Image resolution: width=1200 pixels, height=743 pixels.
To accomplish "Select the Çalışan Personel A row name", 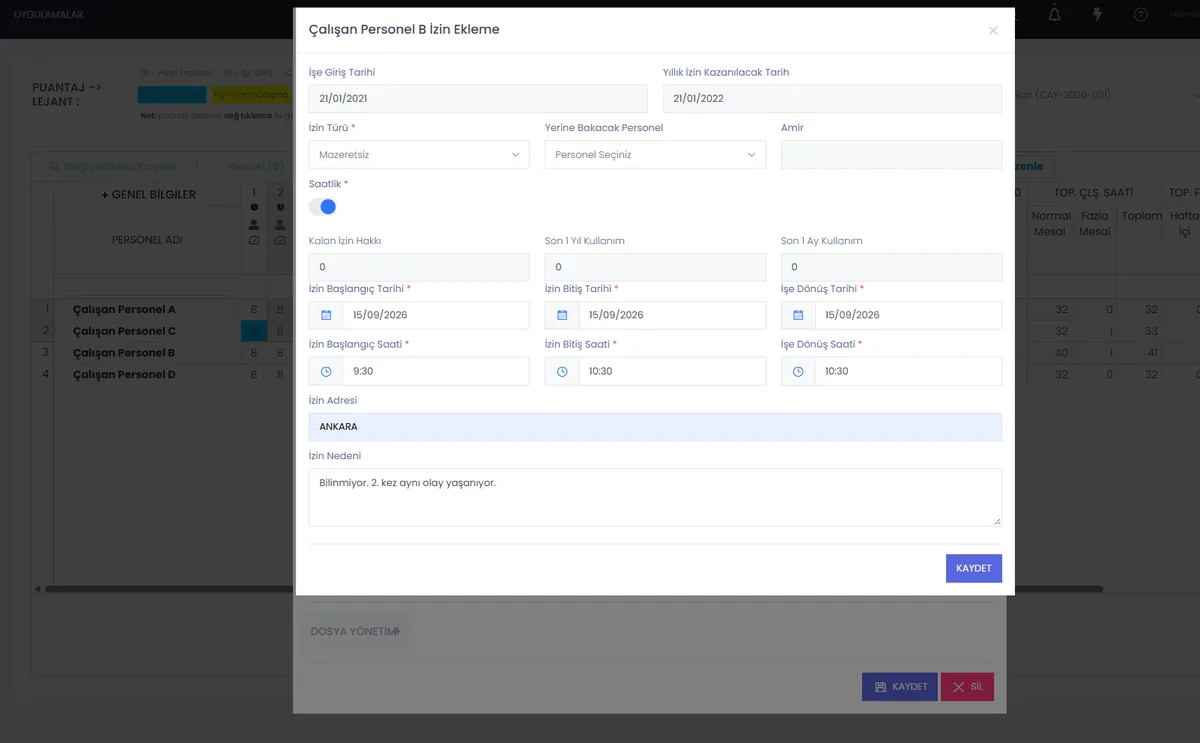I will click(x=124, y=310).
